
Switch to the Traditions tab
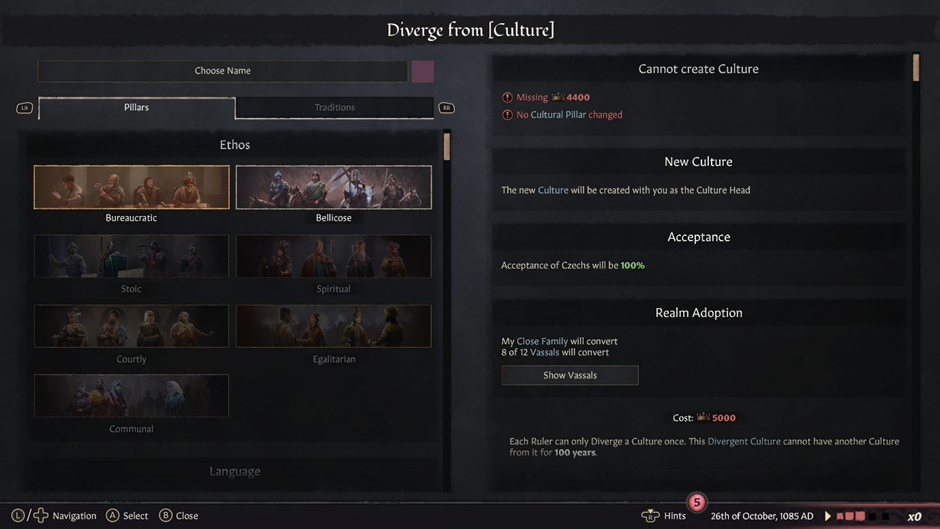(335, 107)
